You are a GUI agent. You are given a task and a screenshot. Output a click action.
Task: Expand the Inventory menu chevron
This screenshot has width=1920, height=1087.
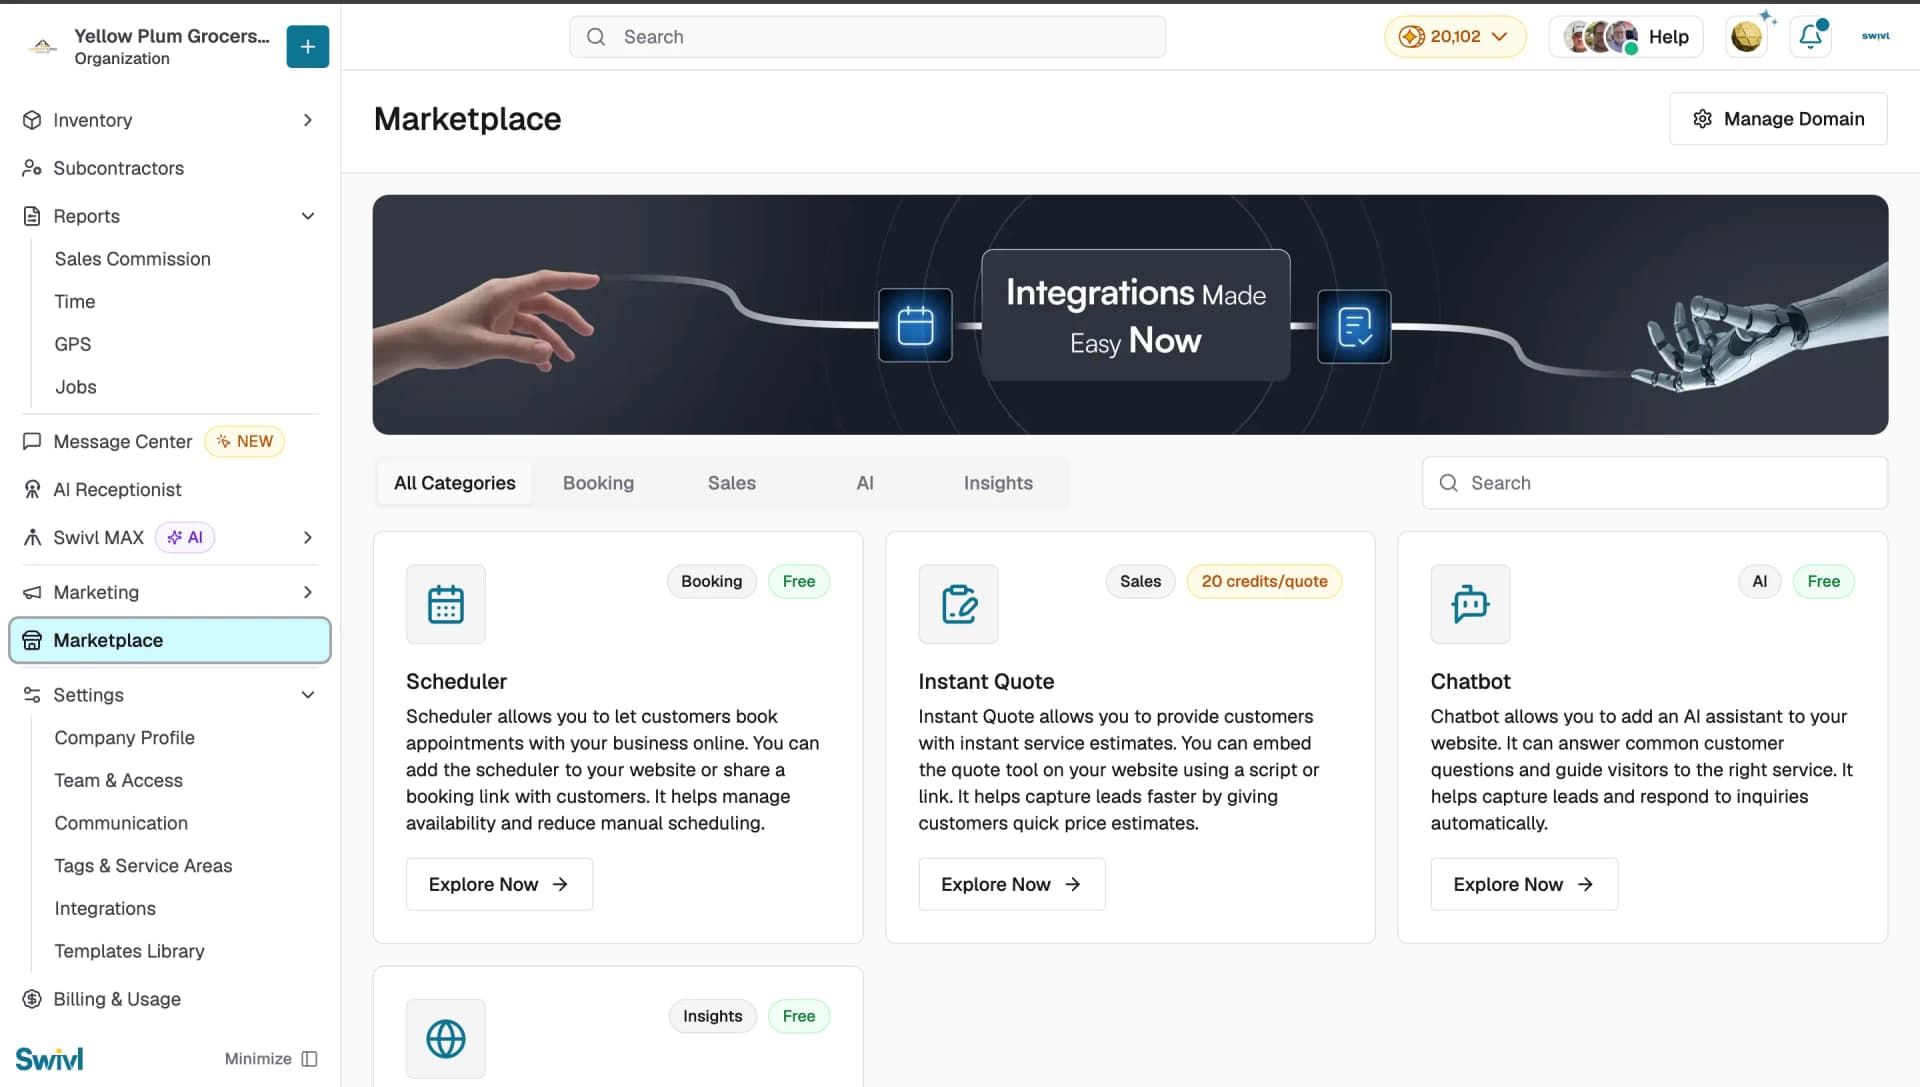tap(307, 120)
